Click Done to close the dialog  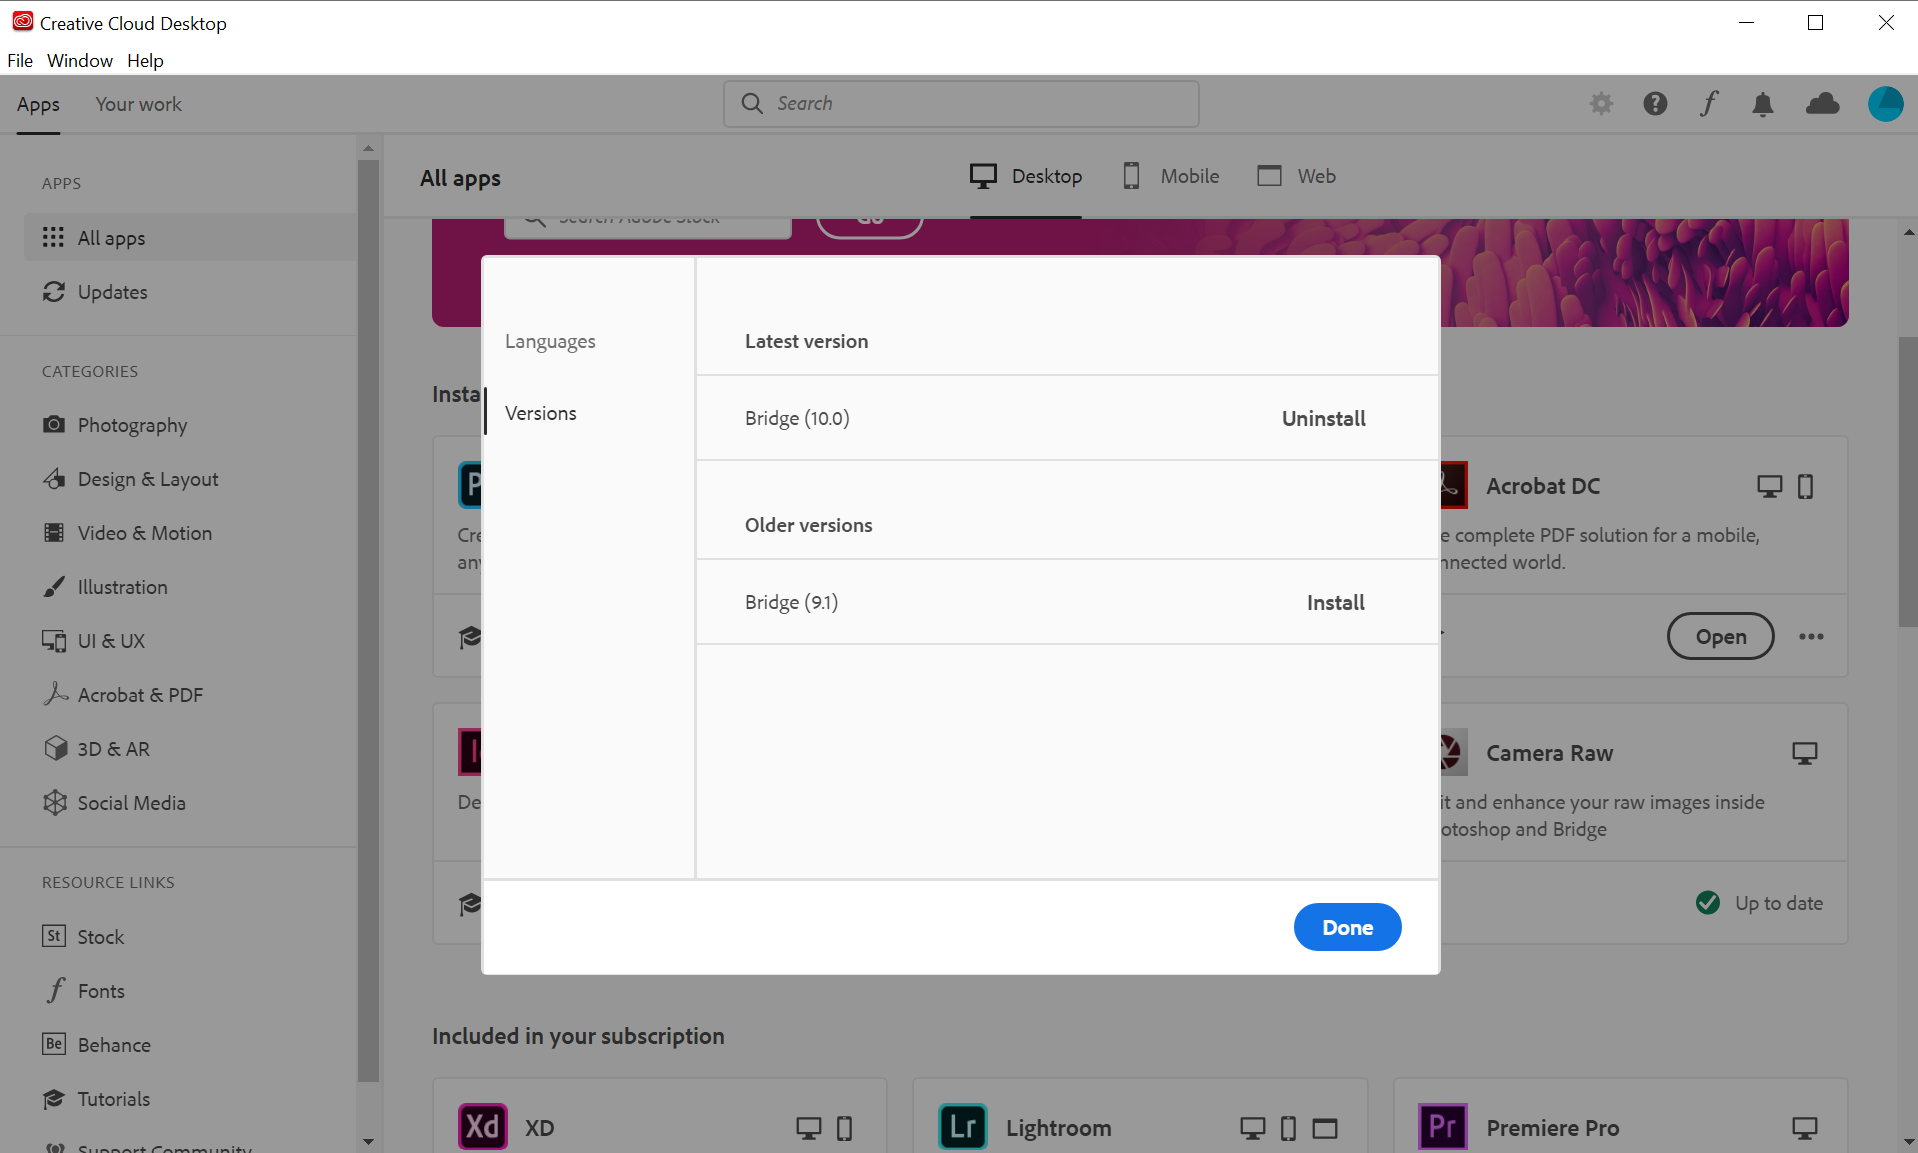[1346, 926]
